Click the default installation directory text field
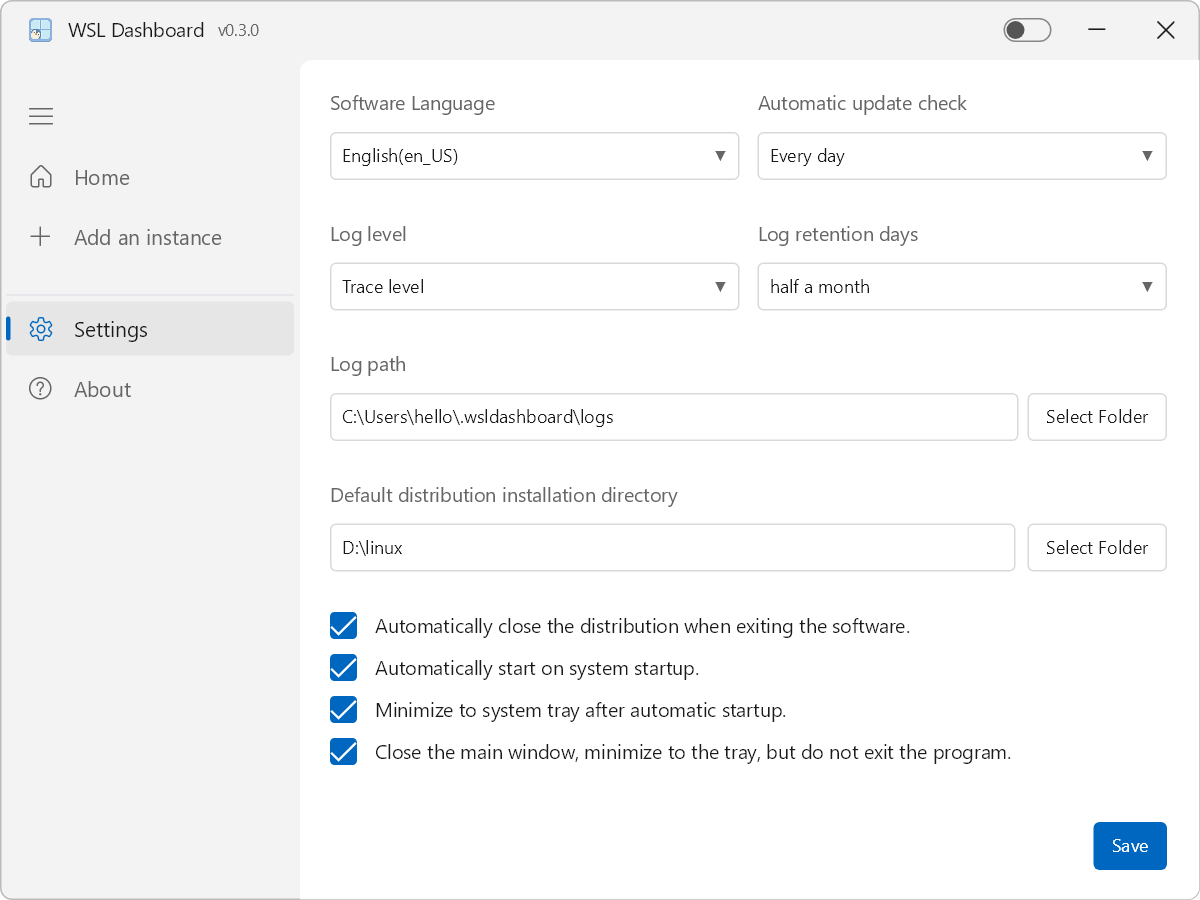 pos(672,548)
